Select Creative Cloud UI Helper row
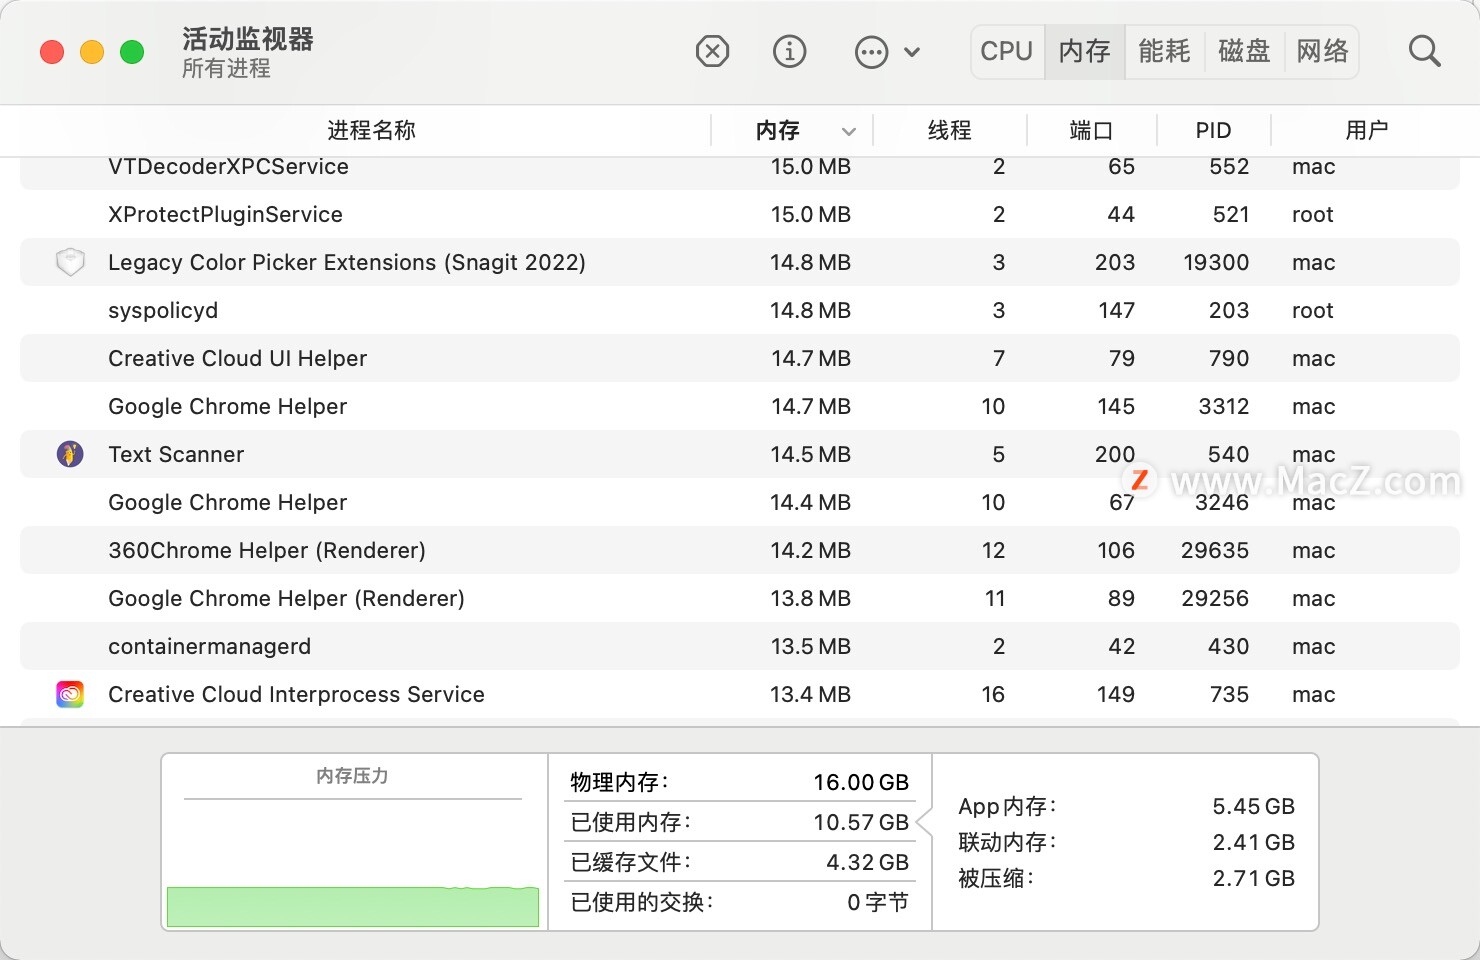The height and width of the screenshot is (960, 1480). click(x=740, y=358)
